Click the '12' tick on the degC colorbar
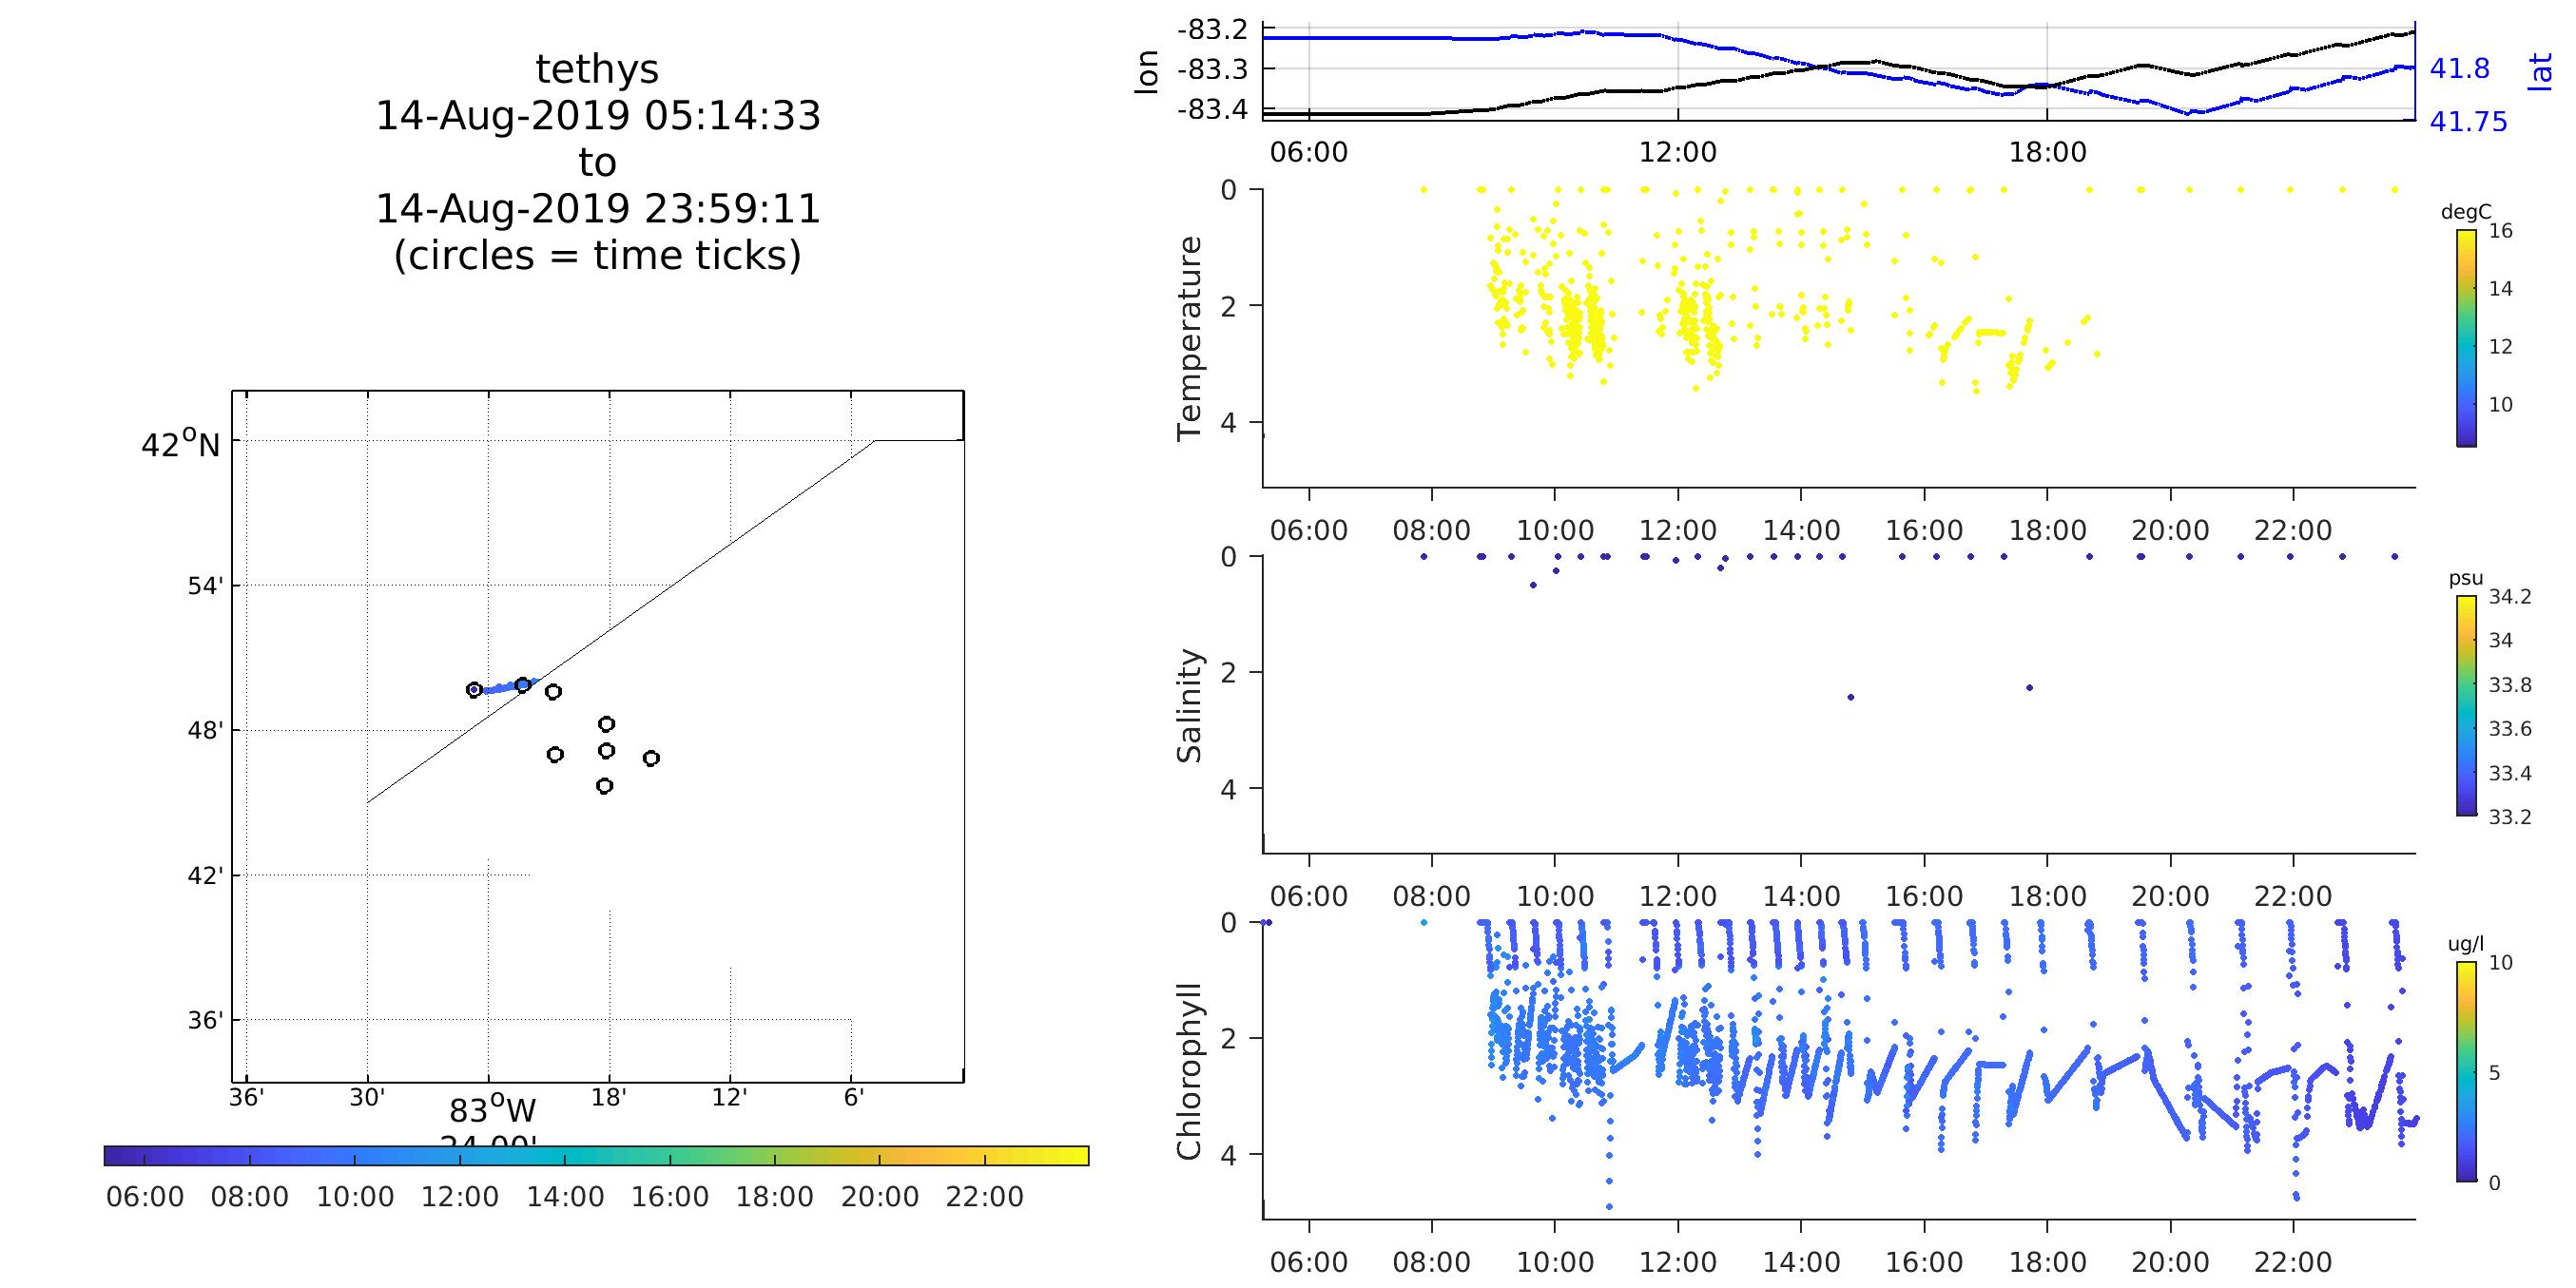 (x=2500, y=347)
